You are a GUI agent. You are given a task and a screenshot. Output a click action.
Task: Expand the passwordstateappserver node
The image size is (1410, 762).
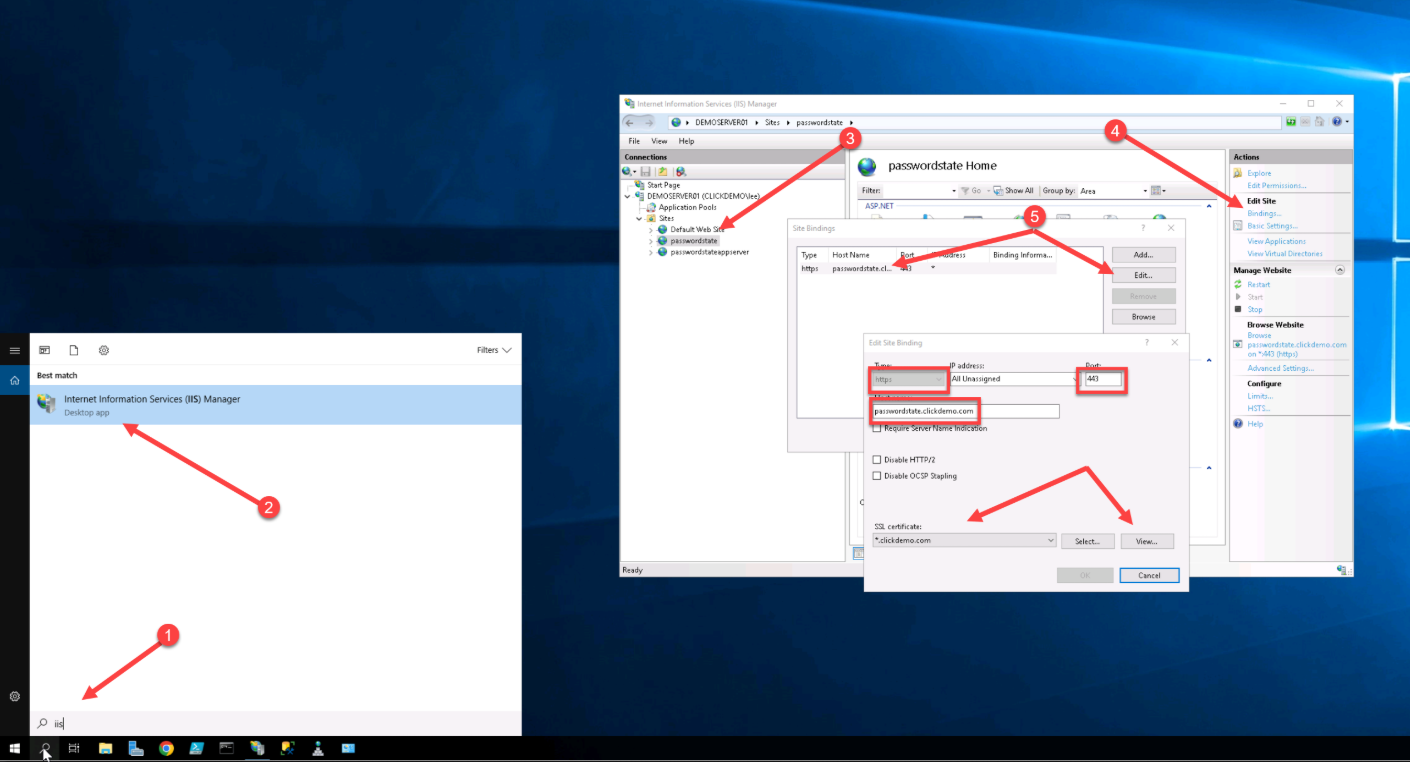pos(651,252)
